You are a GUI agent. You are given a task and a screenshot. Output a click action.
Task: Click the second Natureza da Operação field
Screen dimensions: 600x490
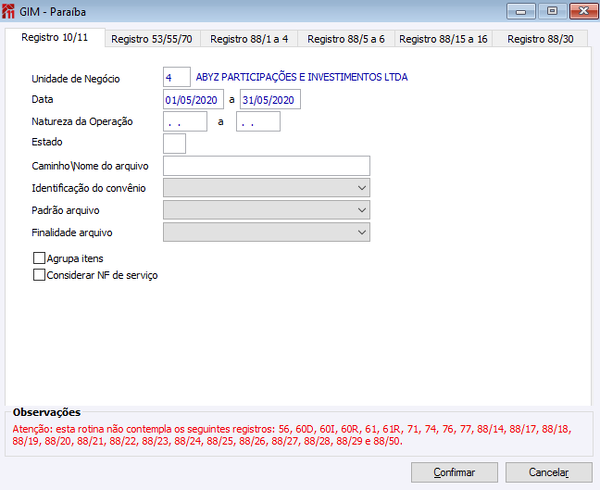click(x=258, y=122)
